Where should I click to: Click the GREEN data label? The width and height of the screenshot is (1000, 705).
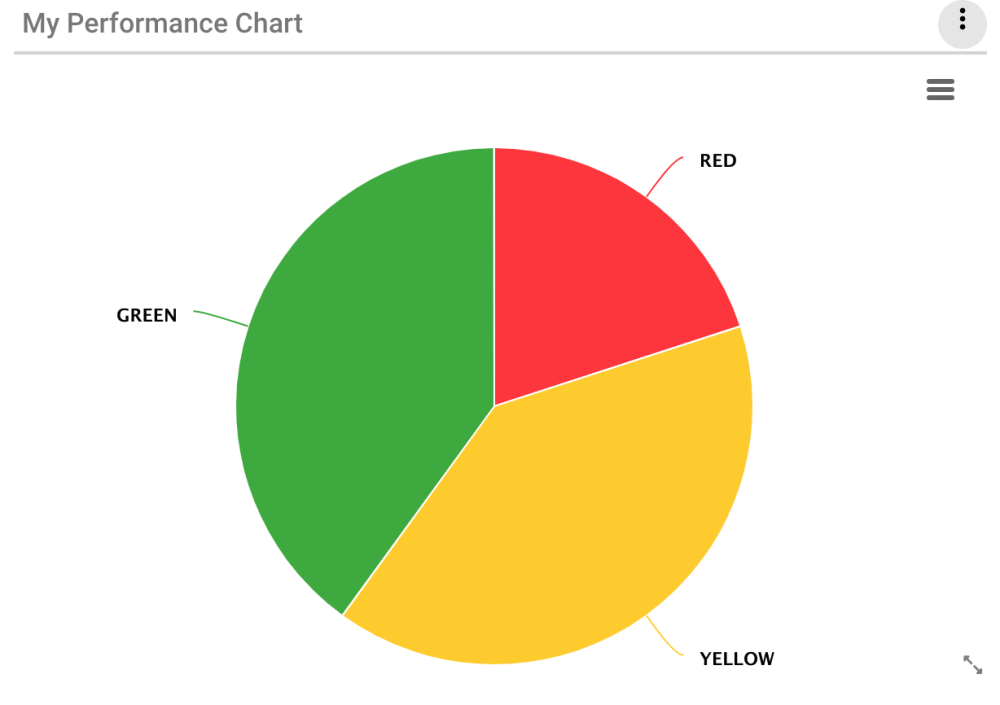coord(147,316)
